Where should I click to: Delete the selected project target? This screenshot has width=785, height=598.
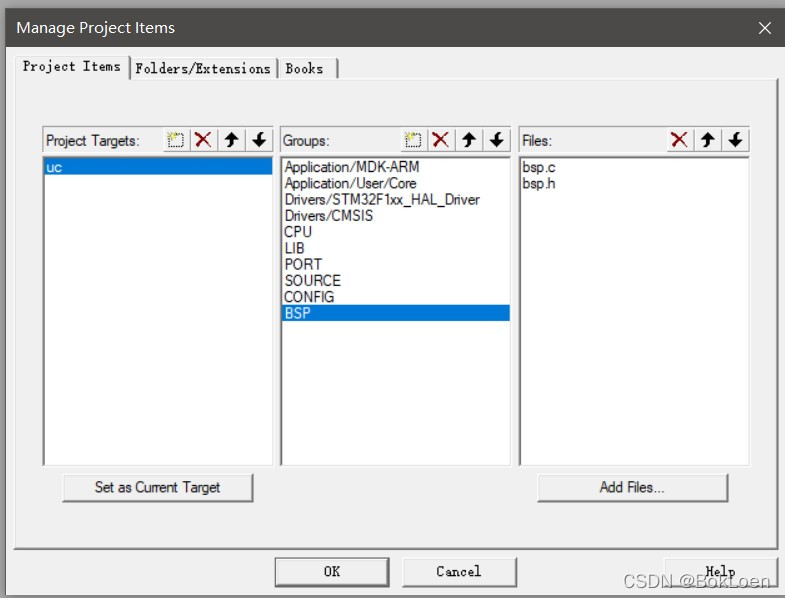(203, 140)
